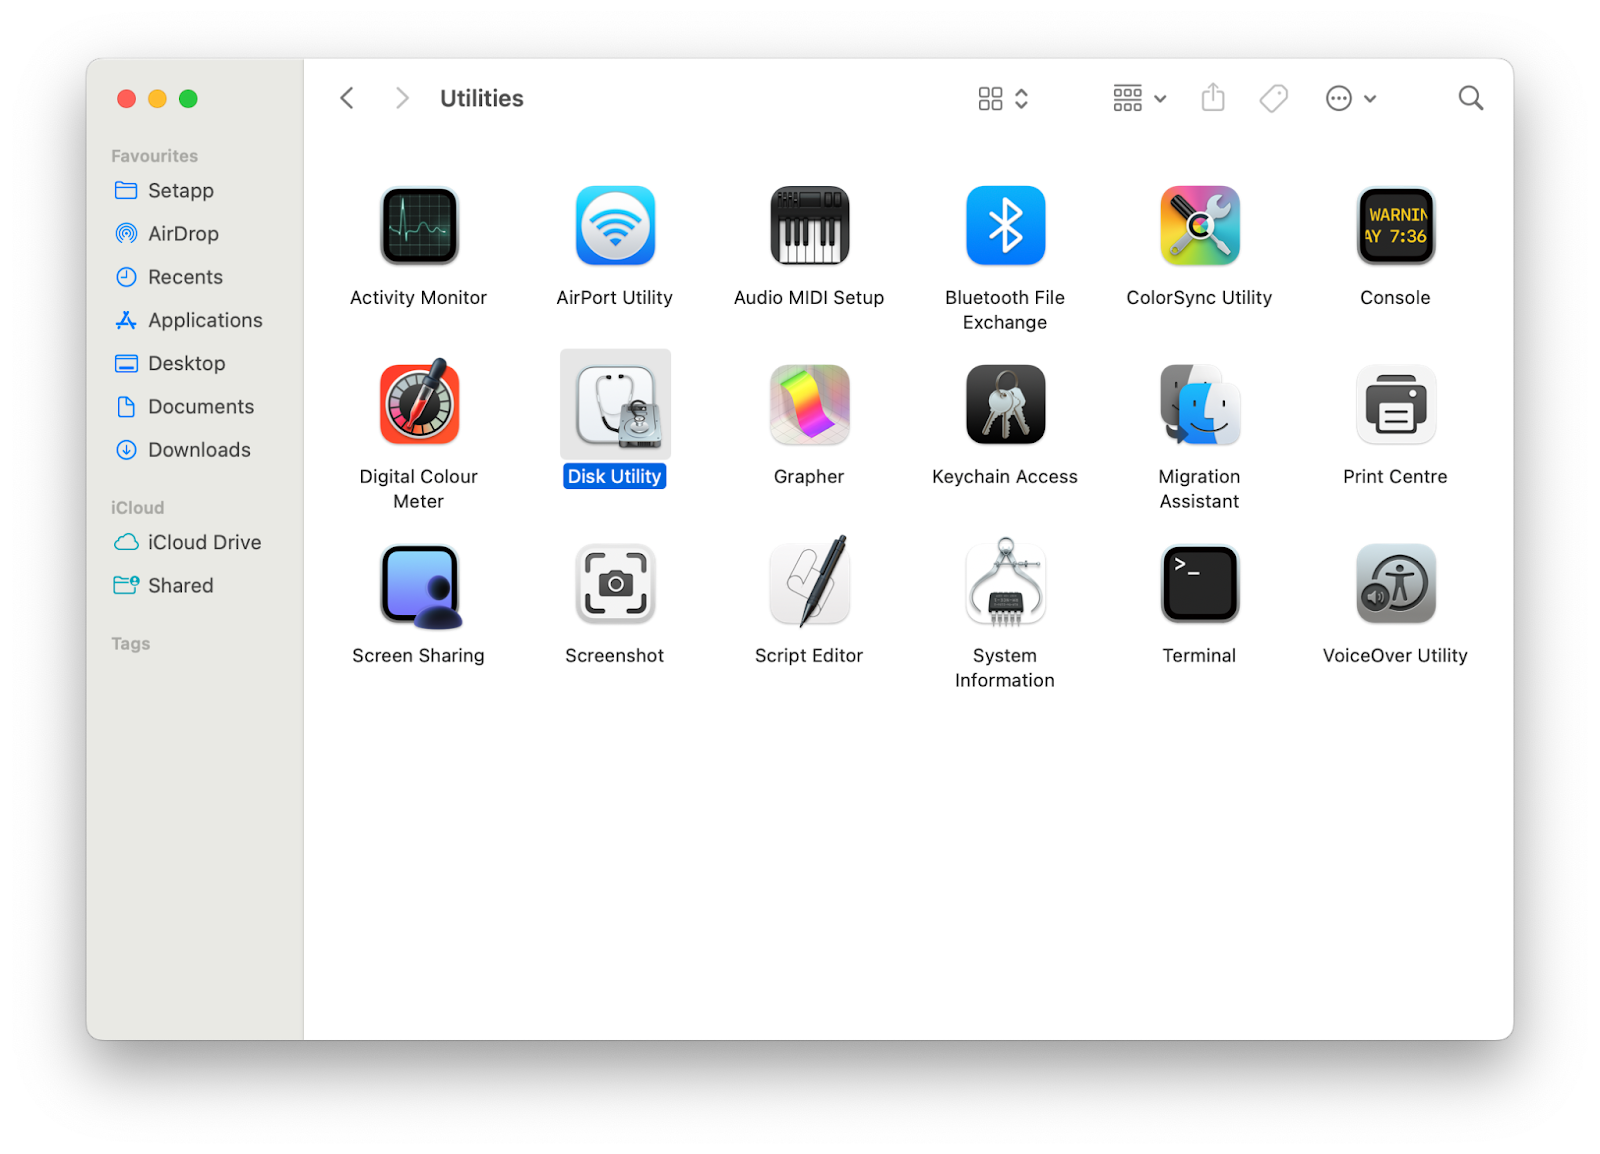Image resolution: width=1600 pixels, height=1154 pixels.
Task: Click the Screen Sharing name label
Action: pyautogui.click(x=419, y=655)
